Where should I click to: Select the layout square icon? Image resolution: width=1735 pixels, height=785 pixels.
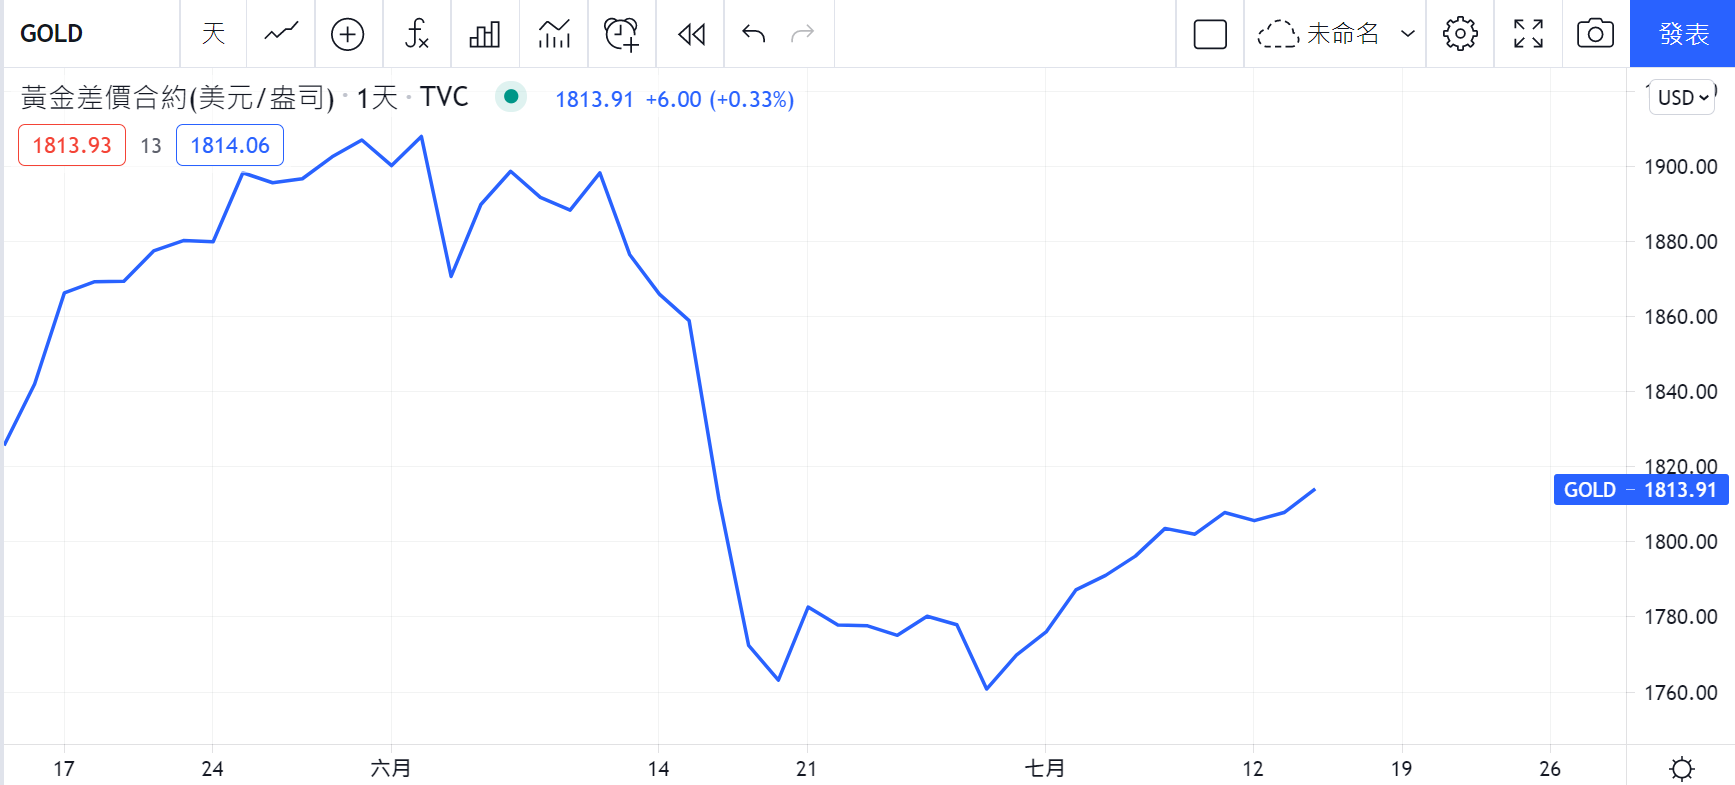pos(1210,34)
